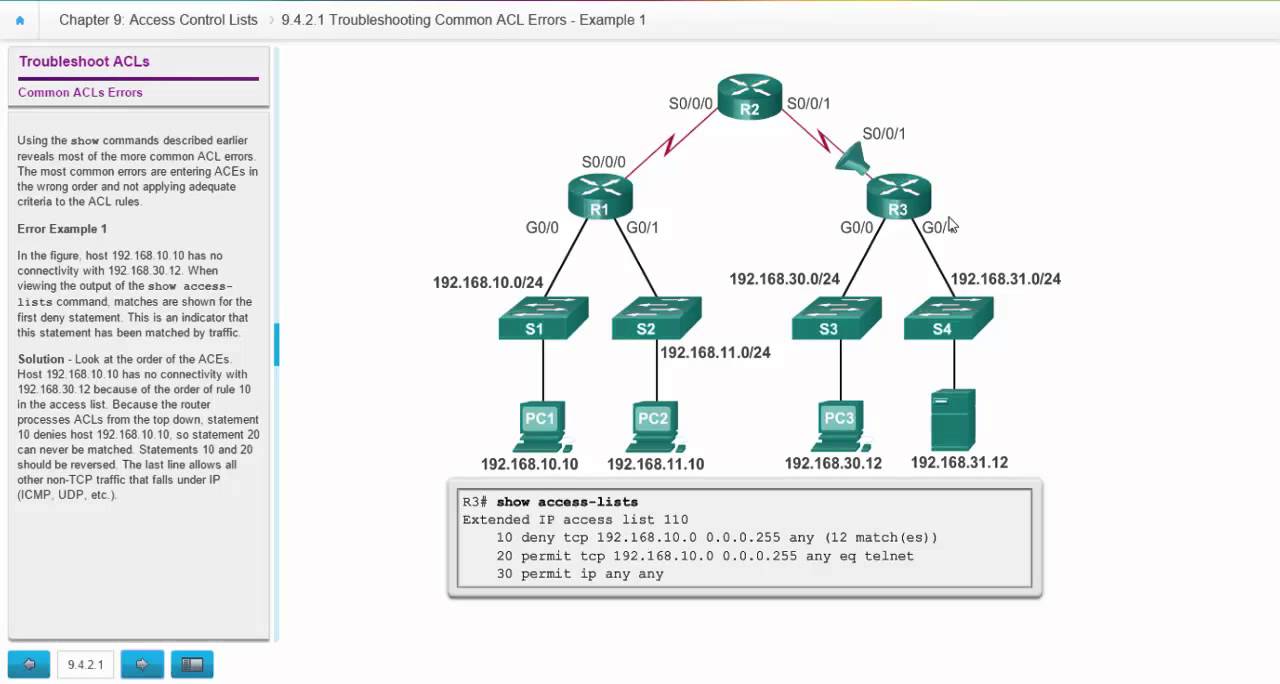Image resolution: width=1280 pixels, height=684 pixels.
Task: Select the R1 router icon
Action: (x=600, y=196)
